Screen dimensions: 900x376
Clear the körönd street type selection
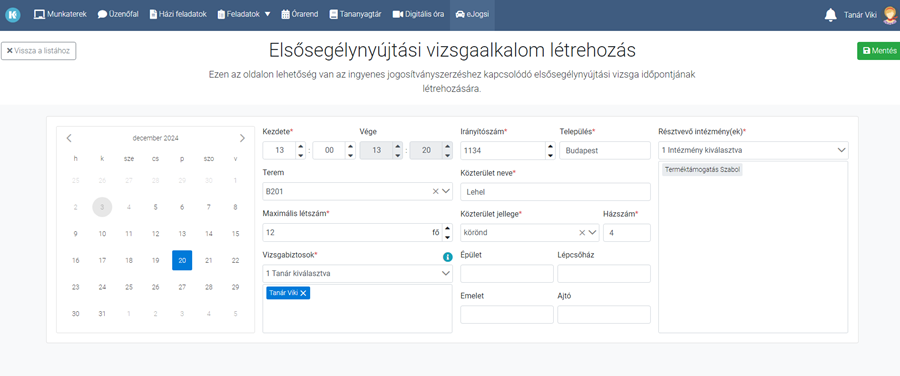(x=582, y=232)
